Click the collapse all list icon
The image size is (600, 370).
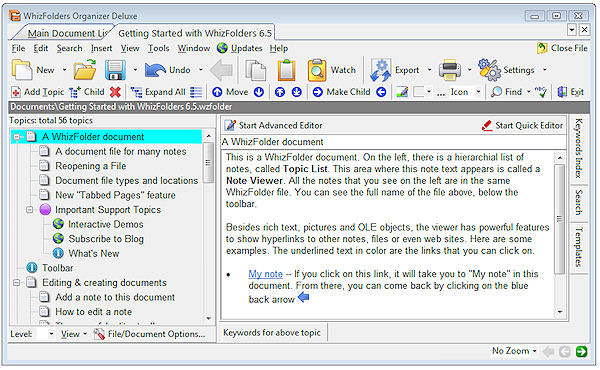click(x=196, y=92)
